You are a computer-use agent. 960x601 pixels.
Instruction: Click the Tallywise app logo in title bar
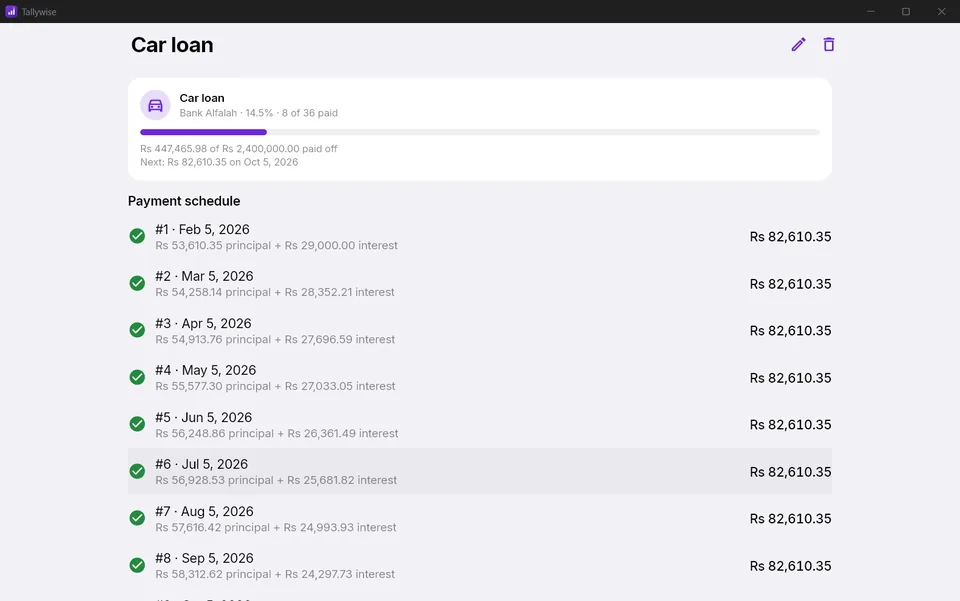tap(11, 12)
